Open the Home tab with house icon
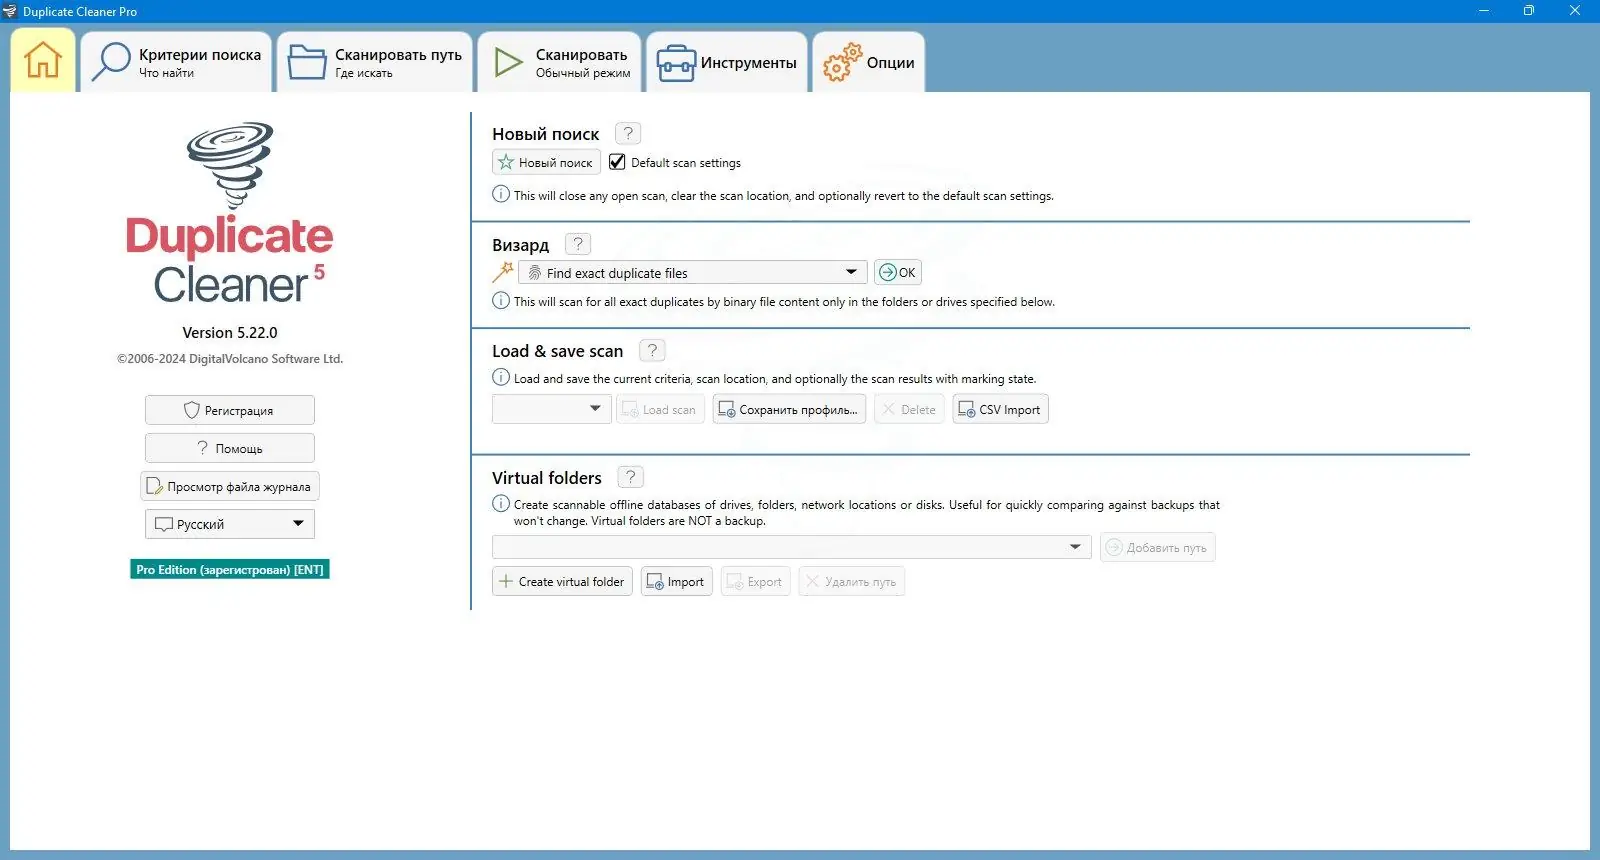Image resolution: width=1600 pixels, height=860 pixels. (x=43, y=61)
